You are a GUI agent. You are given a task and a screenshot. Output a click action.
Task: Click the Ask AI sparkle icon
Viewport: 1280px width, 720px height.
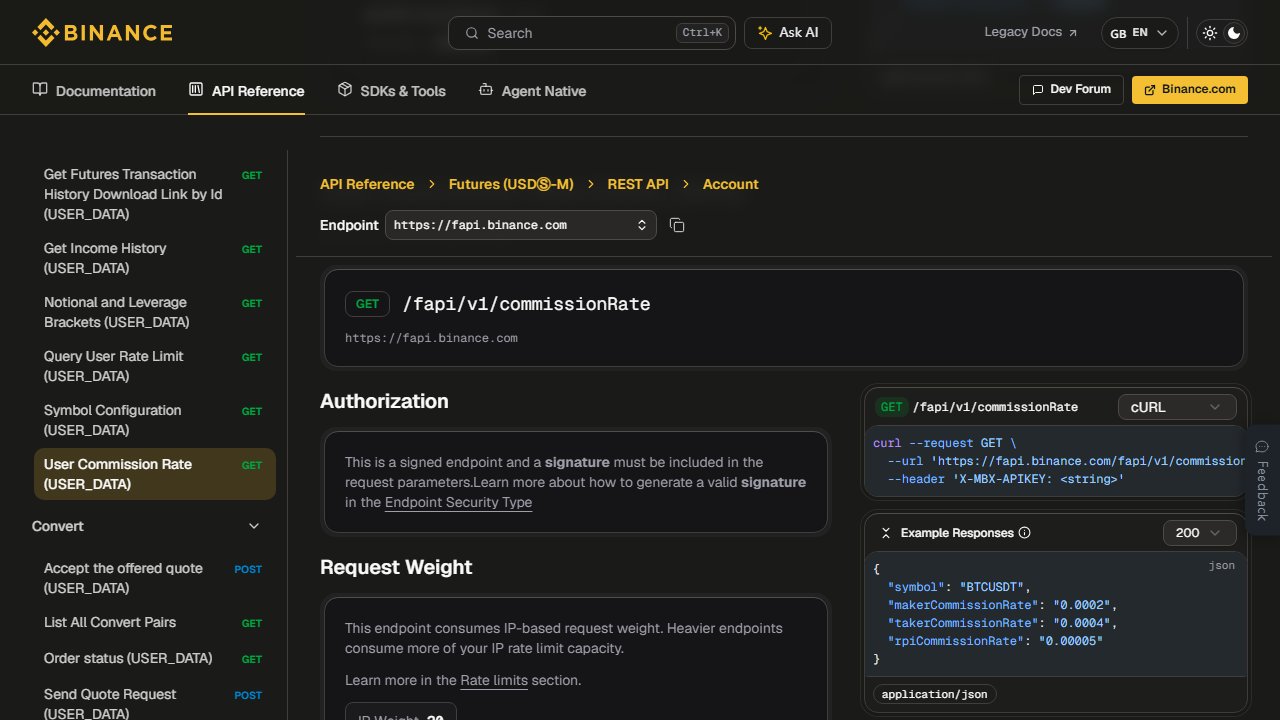coord(765,33)
